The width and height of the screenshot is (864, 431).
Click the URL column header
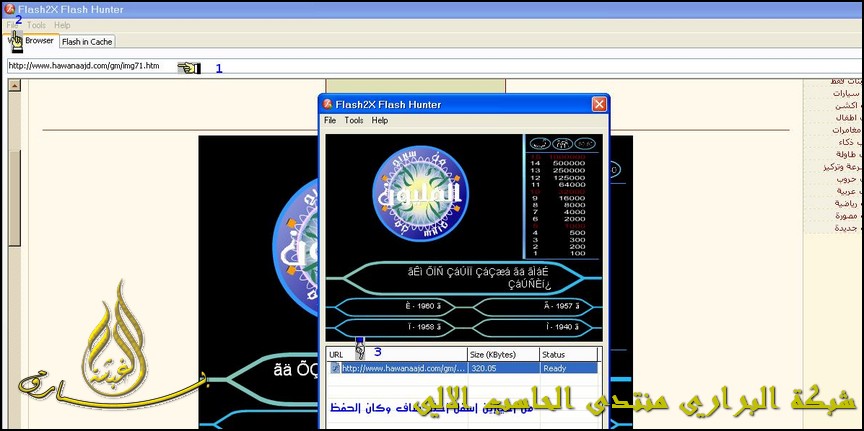[x=397, y=354]
